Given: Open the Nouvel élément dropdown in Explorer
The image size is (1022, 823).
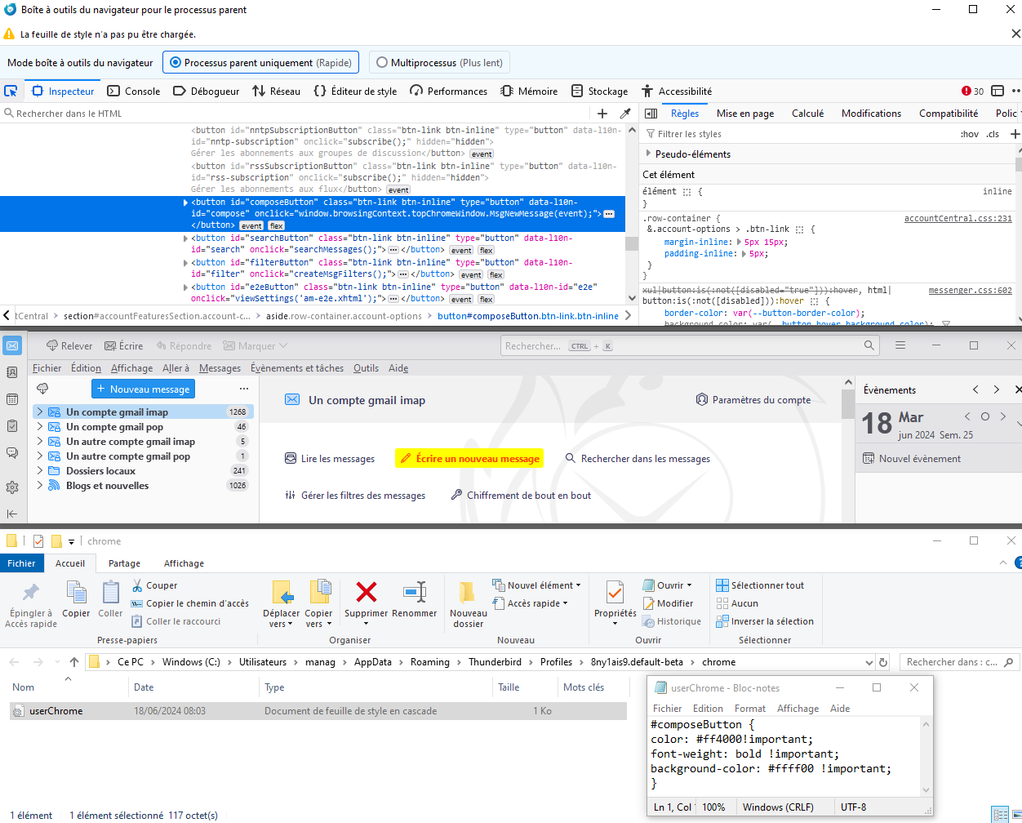Looking at the screenshot, I should [536, 585].
